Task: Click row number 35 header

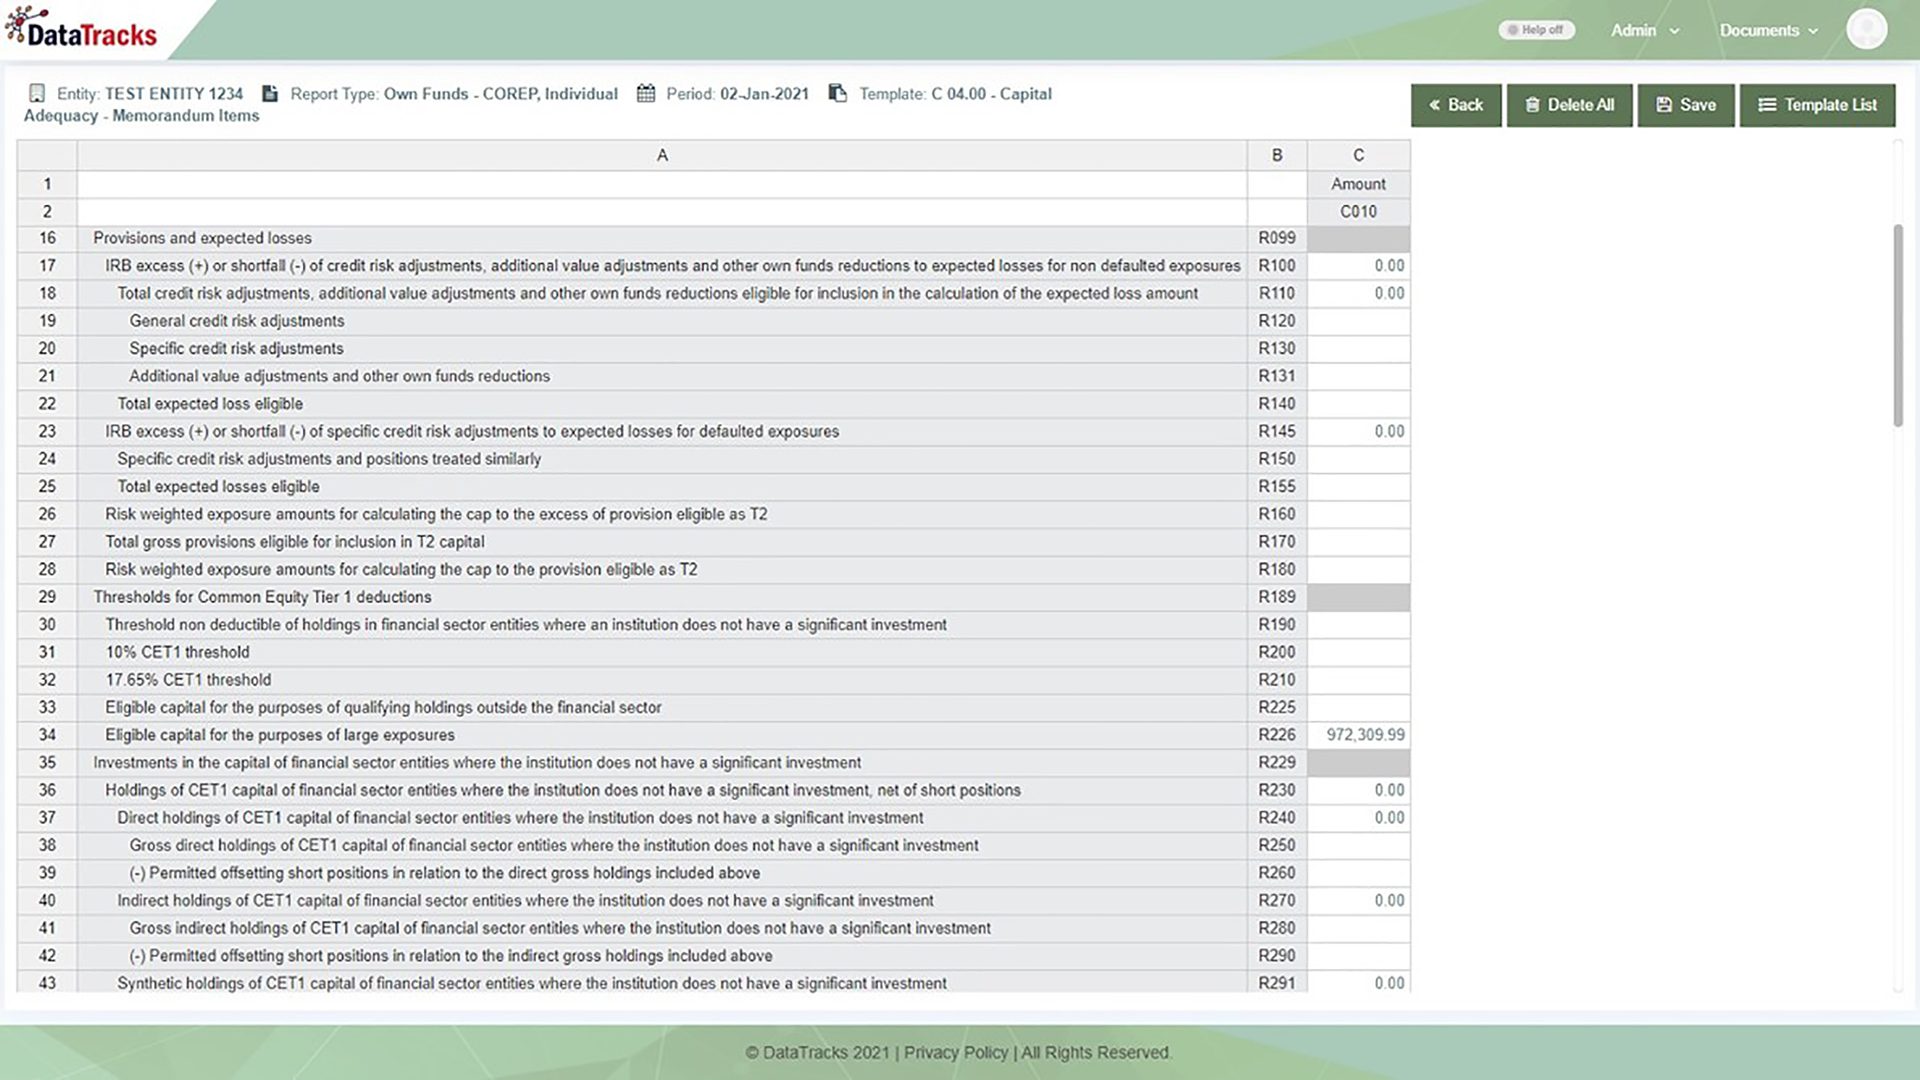Action: [x=47, y=762]
